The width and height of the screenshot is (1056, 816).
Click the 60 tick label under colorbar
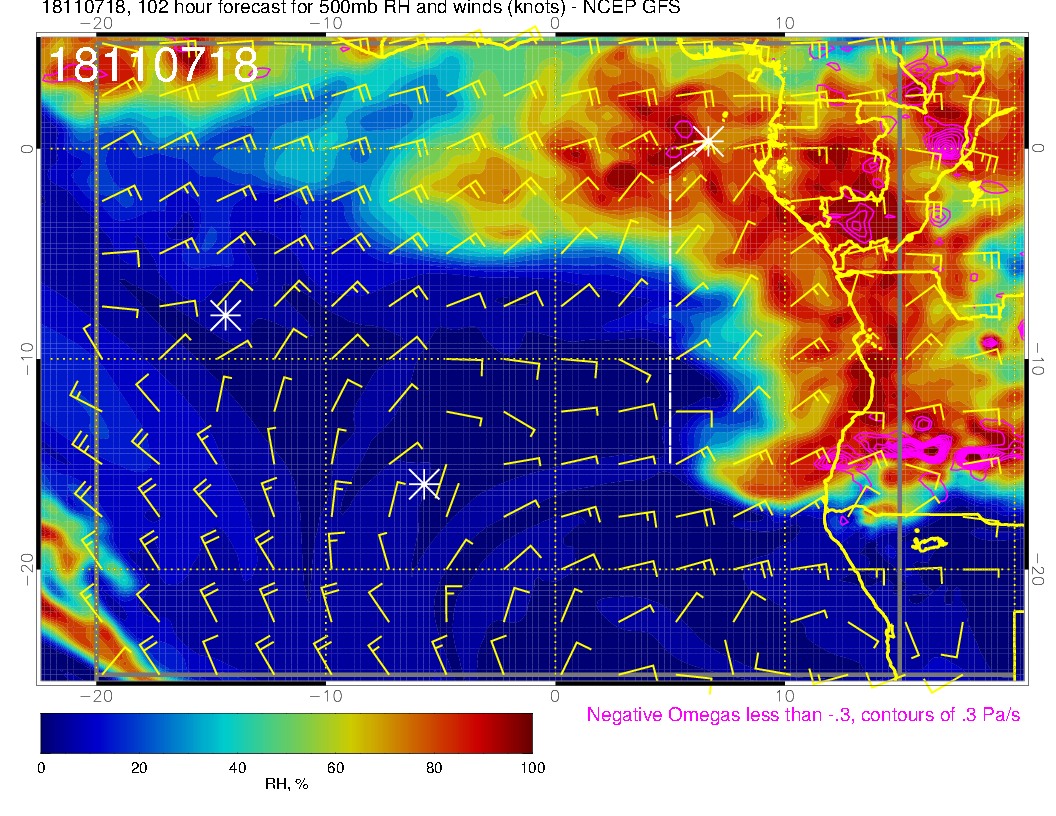[x=335, y=768]
